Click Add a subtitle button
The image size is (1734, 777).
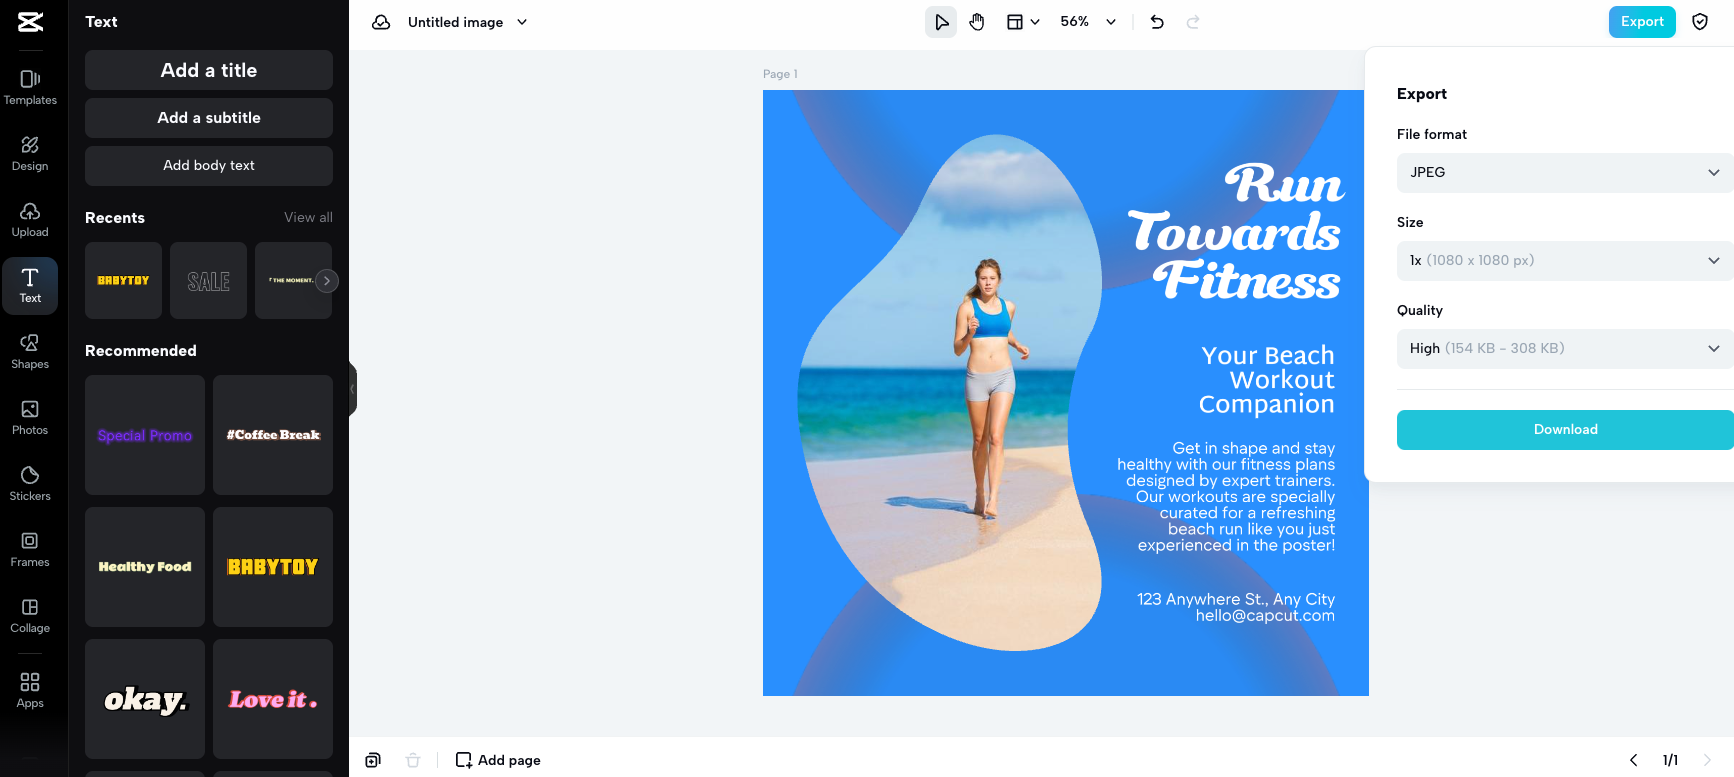pos(209,118)
